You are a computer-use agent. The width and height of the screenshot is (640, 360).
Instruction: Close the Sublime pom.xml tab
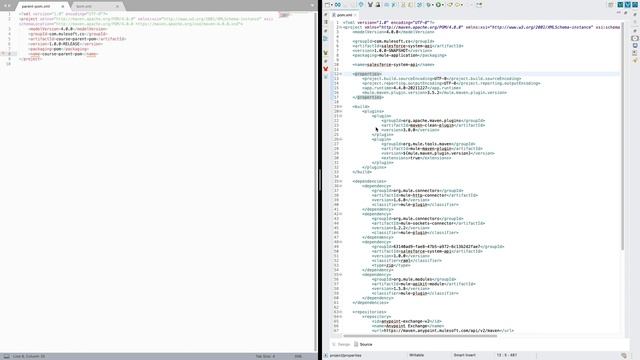tap(117, 7)
